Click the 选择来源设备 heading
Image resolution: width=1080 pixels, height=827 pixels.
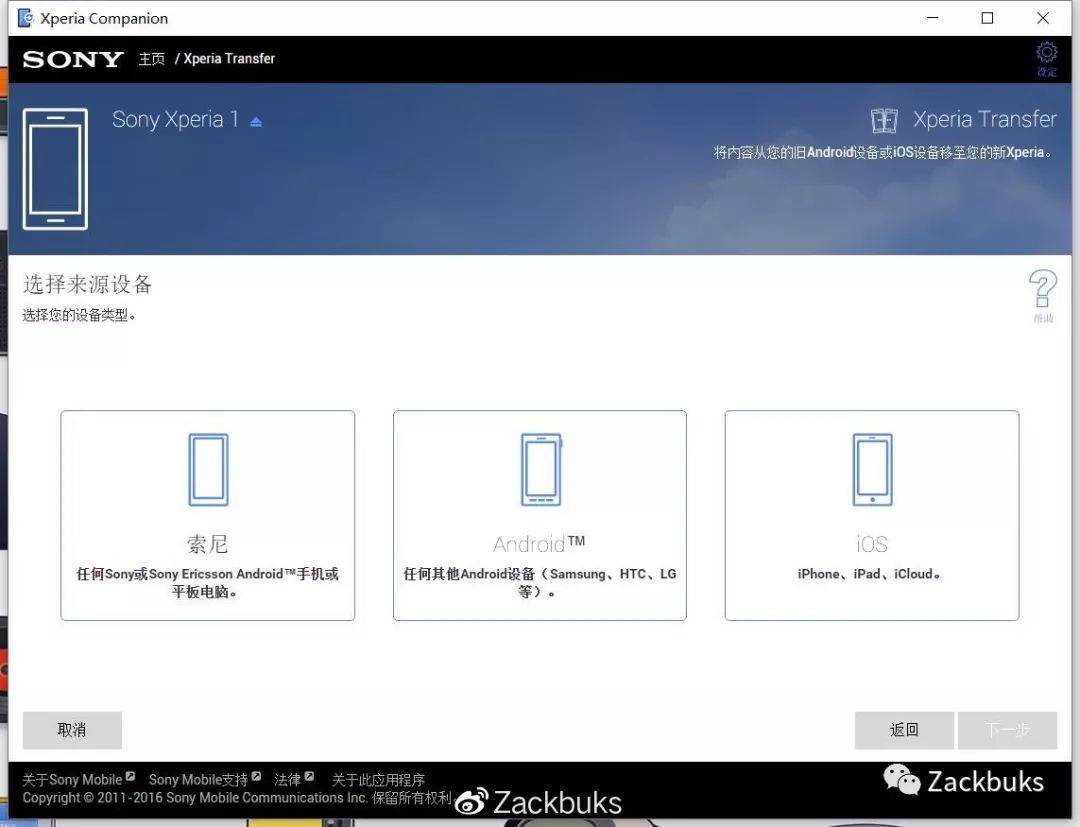tap(87, 284)
